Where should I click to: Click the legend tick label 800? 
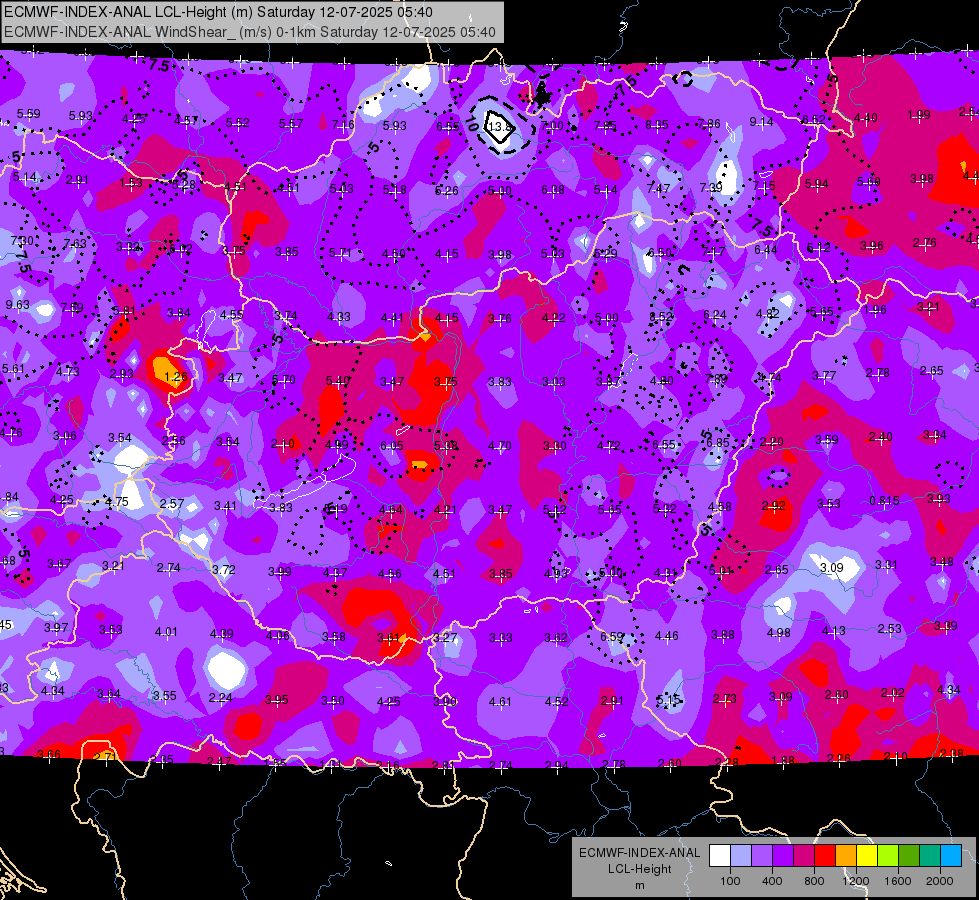tap(814, 881)
